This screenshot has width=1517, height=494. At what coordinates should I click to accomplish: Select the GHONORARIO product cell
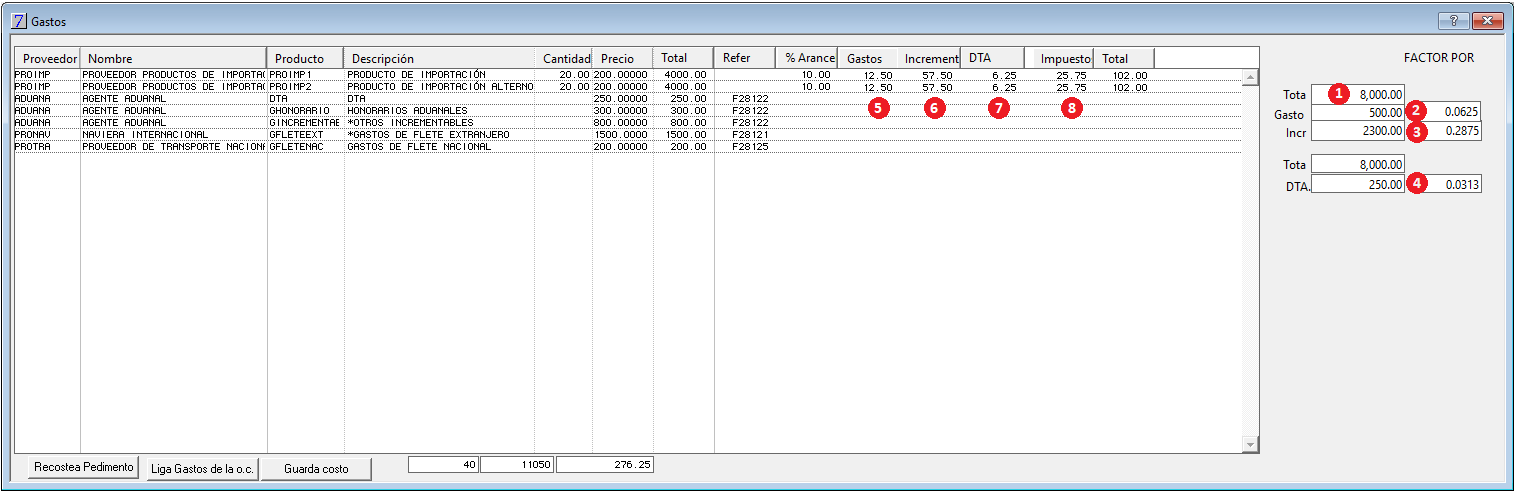[x=306, y=111]
